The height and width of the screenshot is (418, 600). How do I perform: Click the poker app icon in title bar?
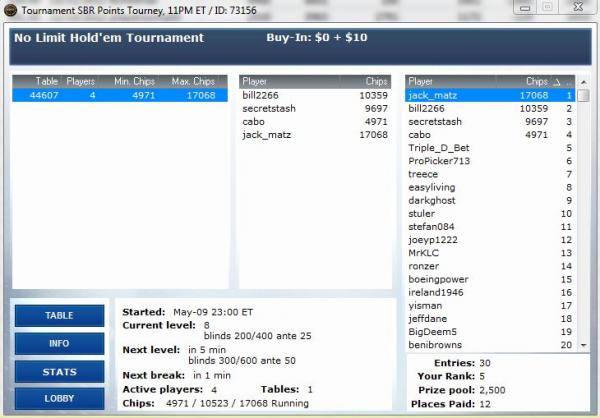click(9, 9)
